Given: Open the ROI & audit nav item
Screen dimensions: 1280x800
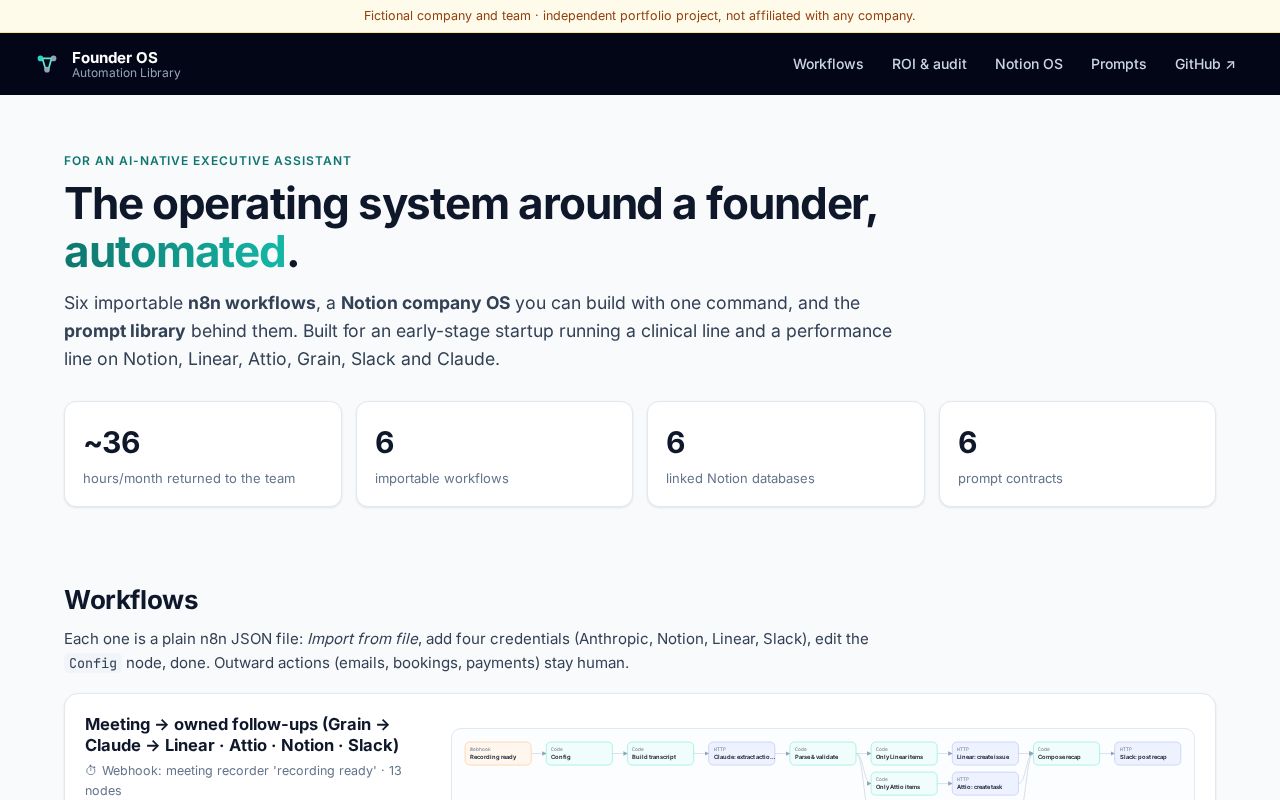Looking at the screenshot, I should point(929,64).
